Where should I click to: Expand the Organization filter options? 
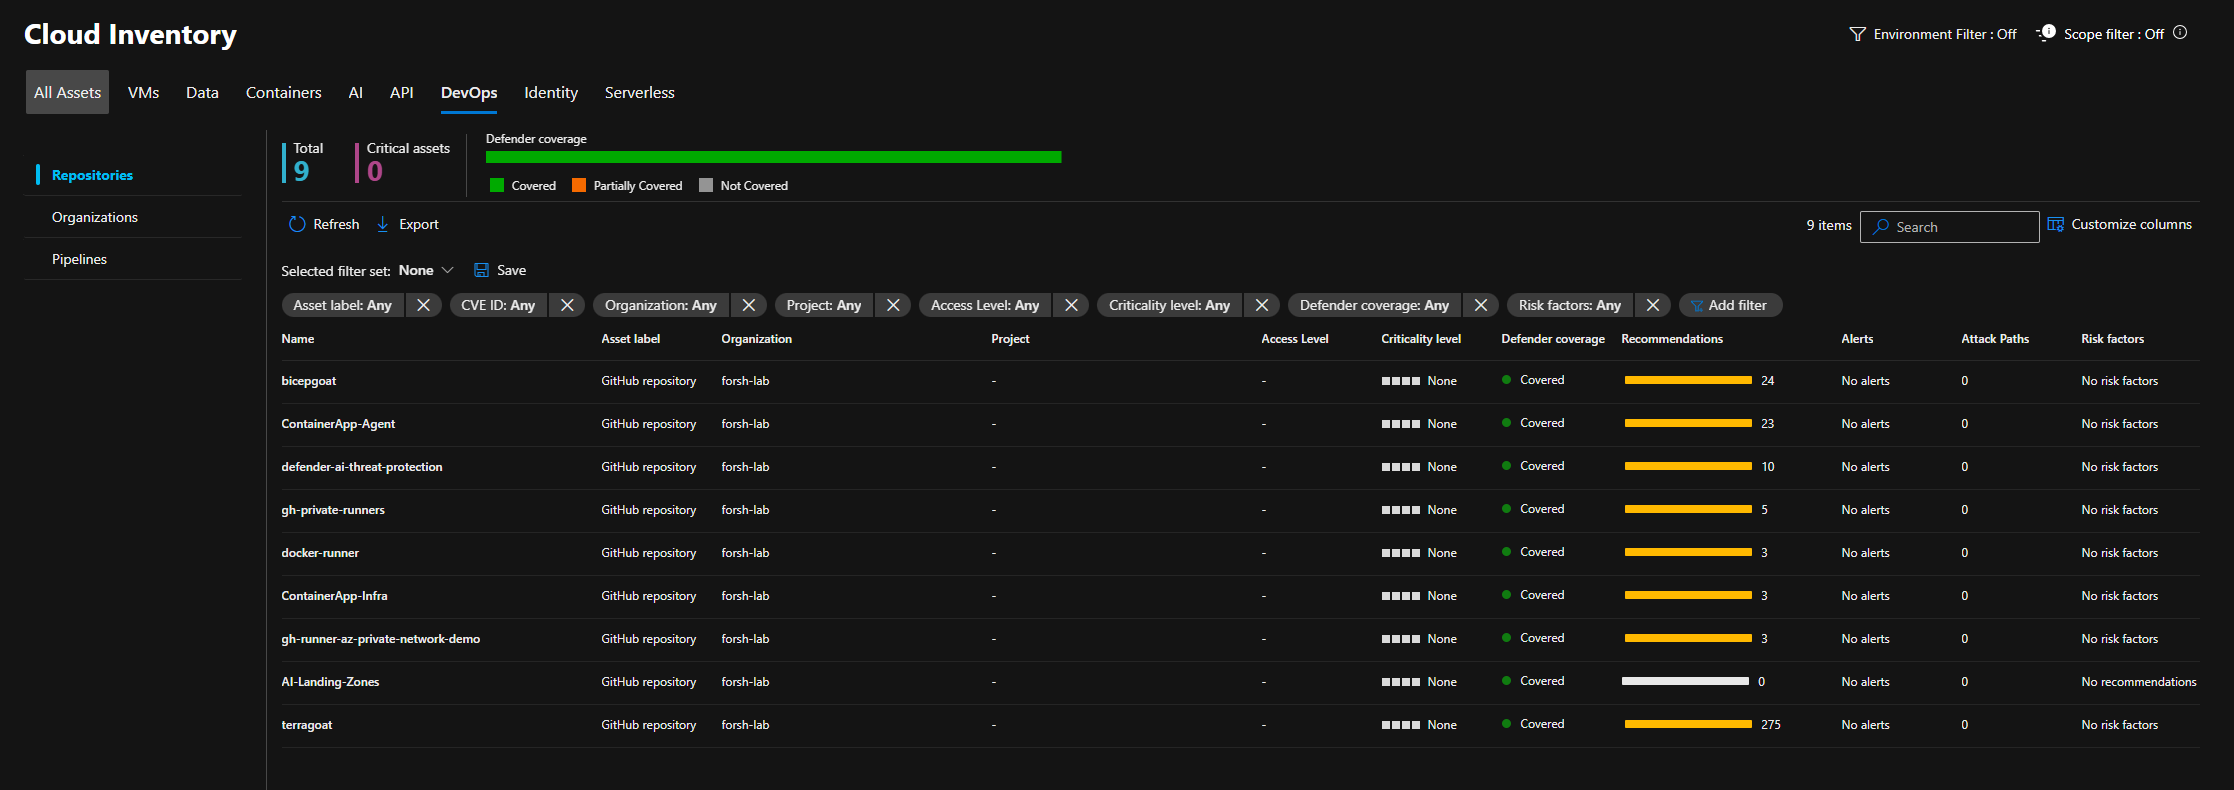660,306
